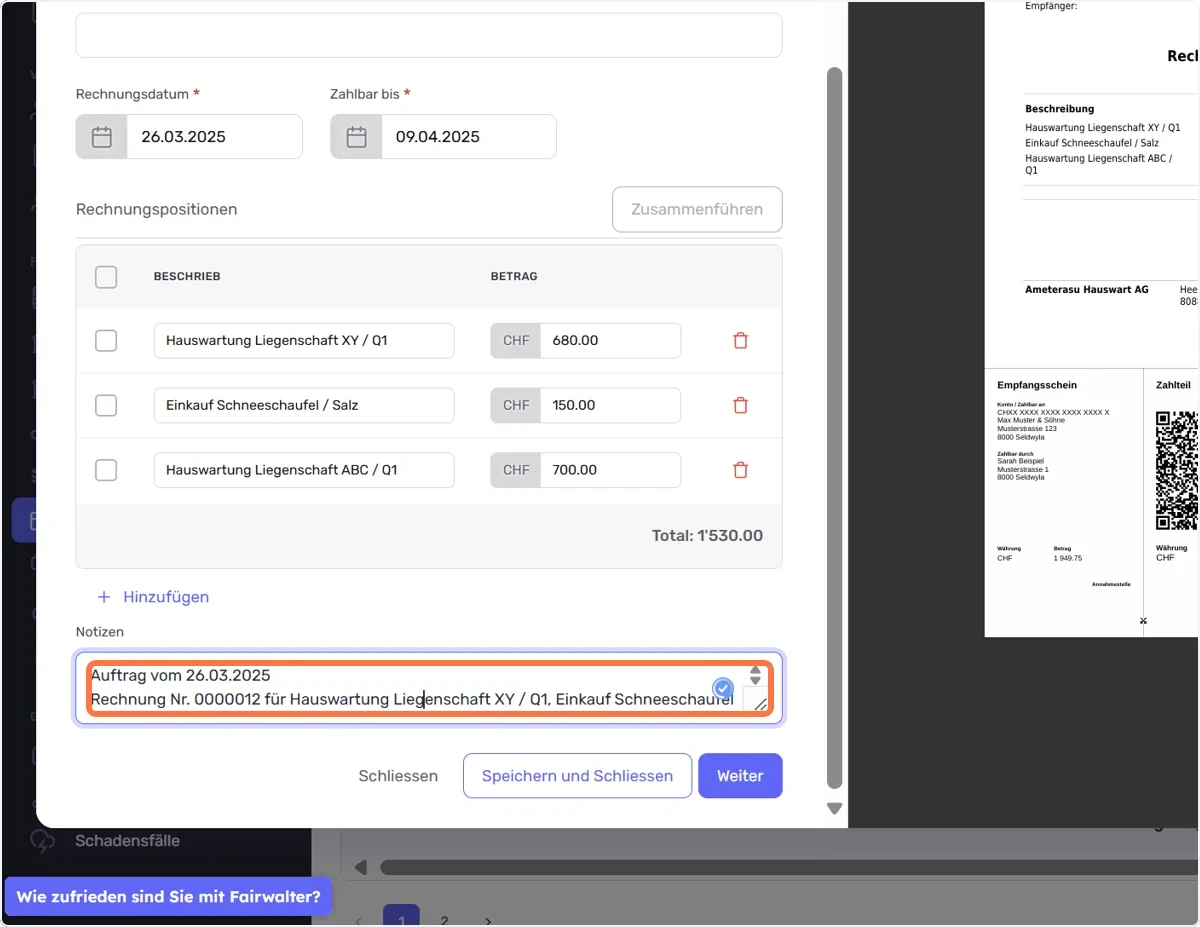Click the Total: 1'530.00 text
This screenshot has height=927, width=1200.
(707, 536)
